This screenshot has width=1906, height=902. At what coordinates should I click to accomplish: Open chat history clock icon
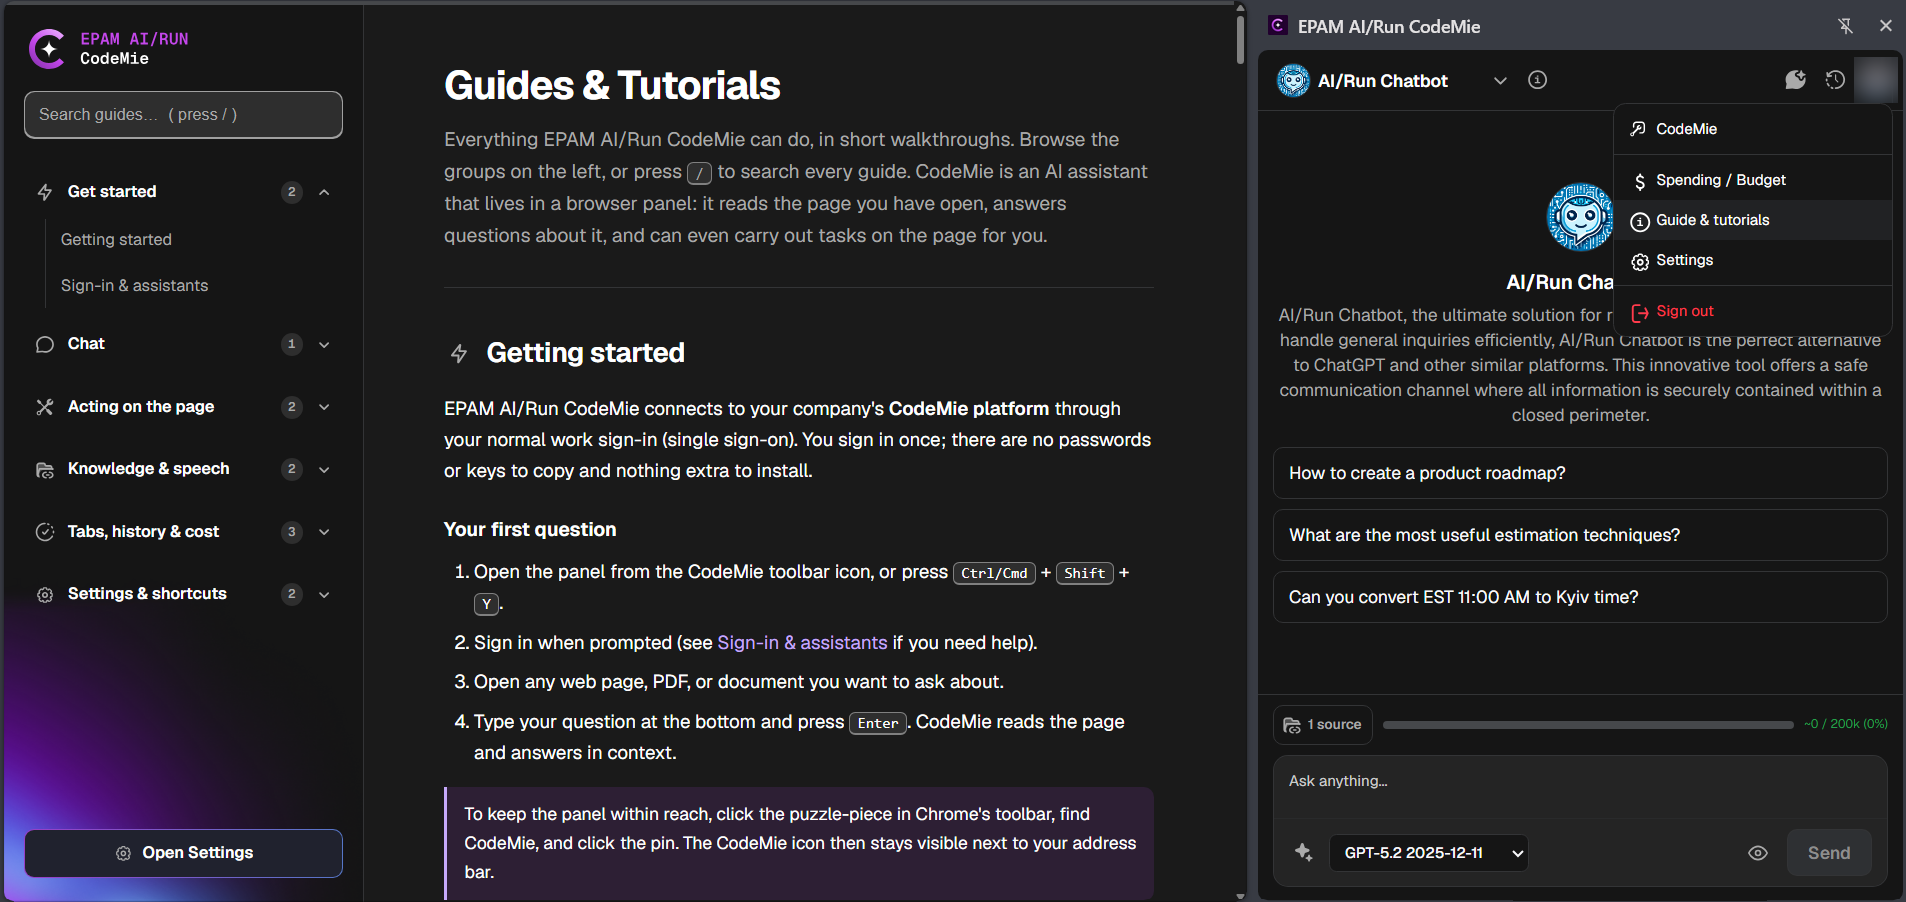click(1835, 80)
